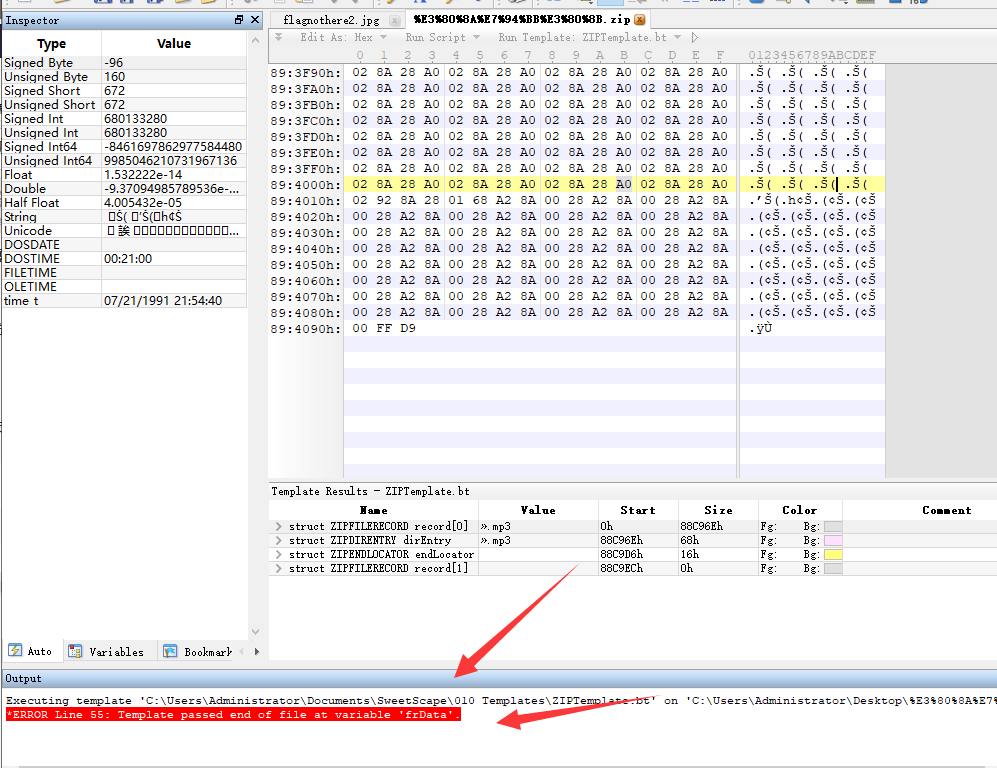Click the Half Float row in Inspector

(125, 203)
